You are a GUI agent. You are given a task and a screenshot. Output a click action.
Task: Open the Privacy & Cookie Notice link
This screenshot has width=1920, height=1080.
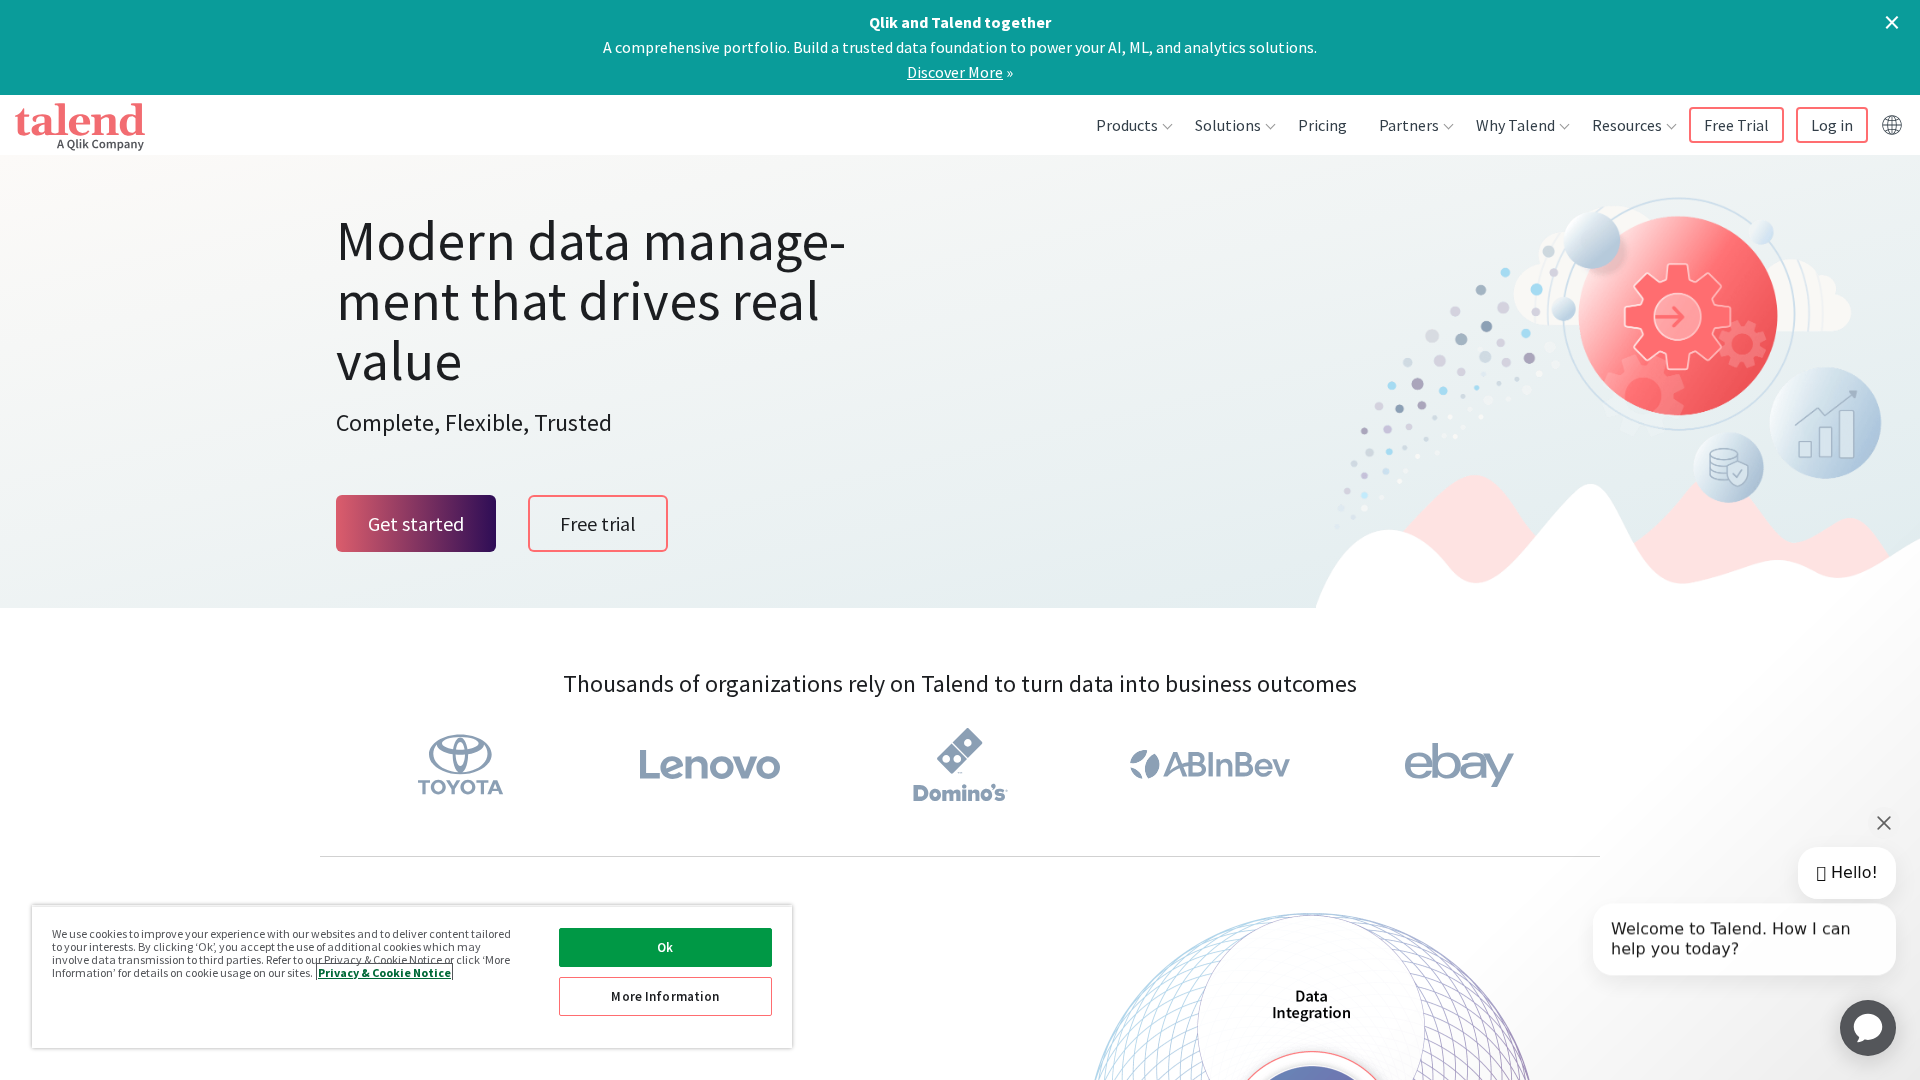click(x=384, y=973)
